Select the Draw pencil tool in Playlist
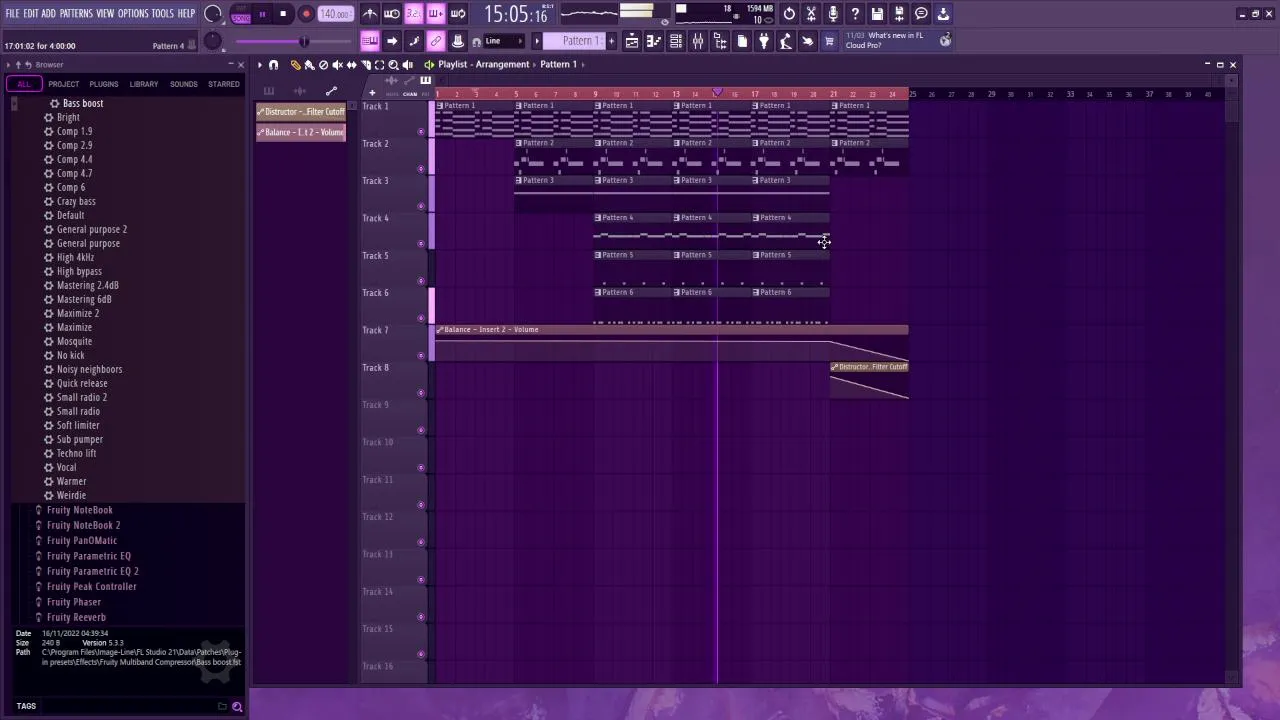This screenshot has width=1280, height=720. (x=295, y=65)
